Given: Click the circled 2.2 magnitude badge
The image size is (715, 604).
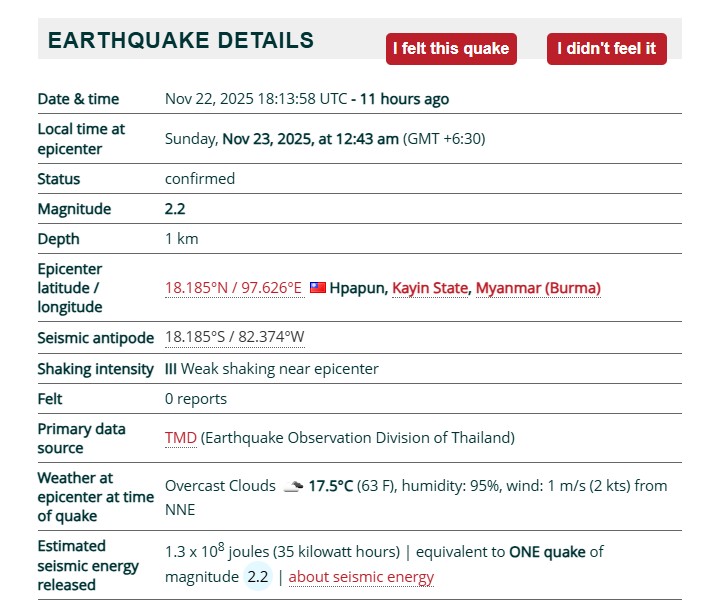Looking at the screenshot, I should point(258,577).
